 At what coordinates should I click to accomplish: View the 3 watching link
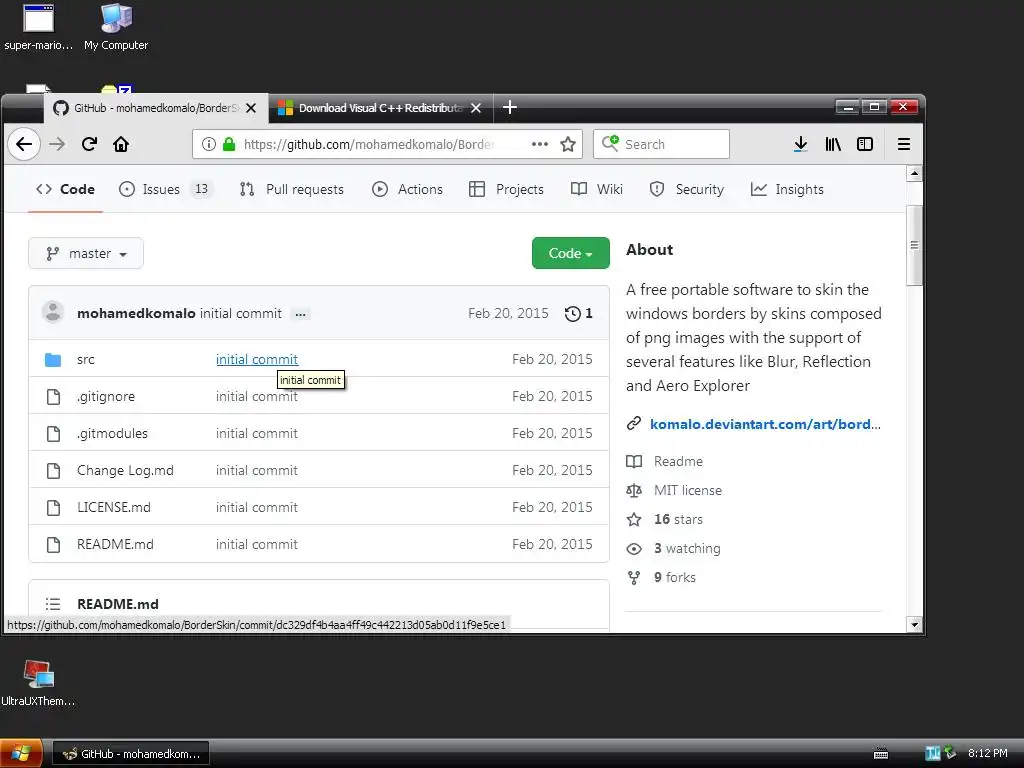tap(687, 549)
